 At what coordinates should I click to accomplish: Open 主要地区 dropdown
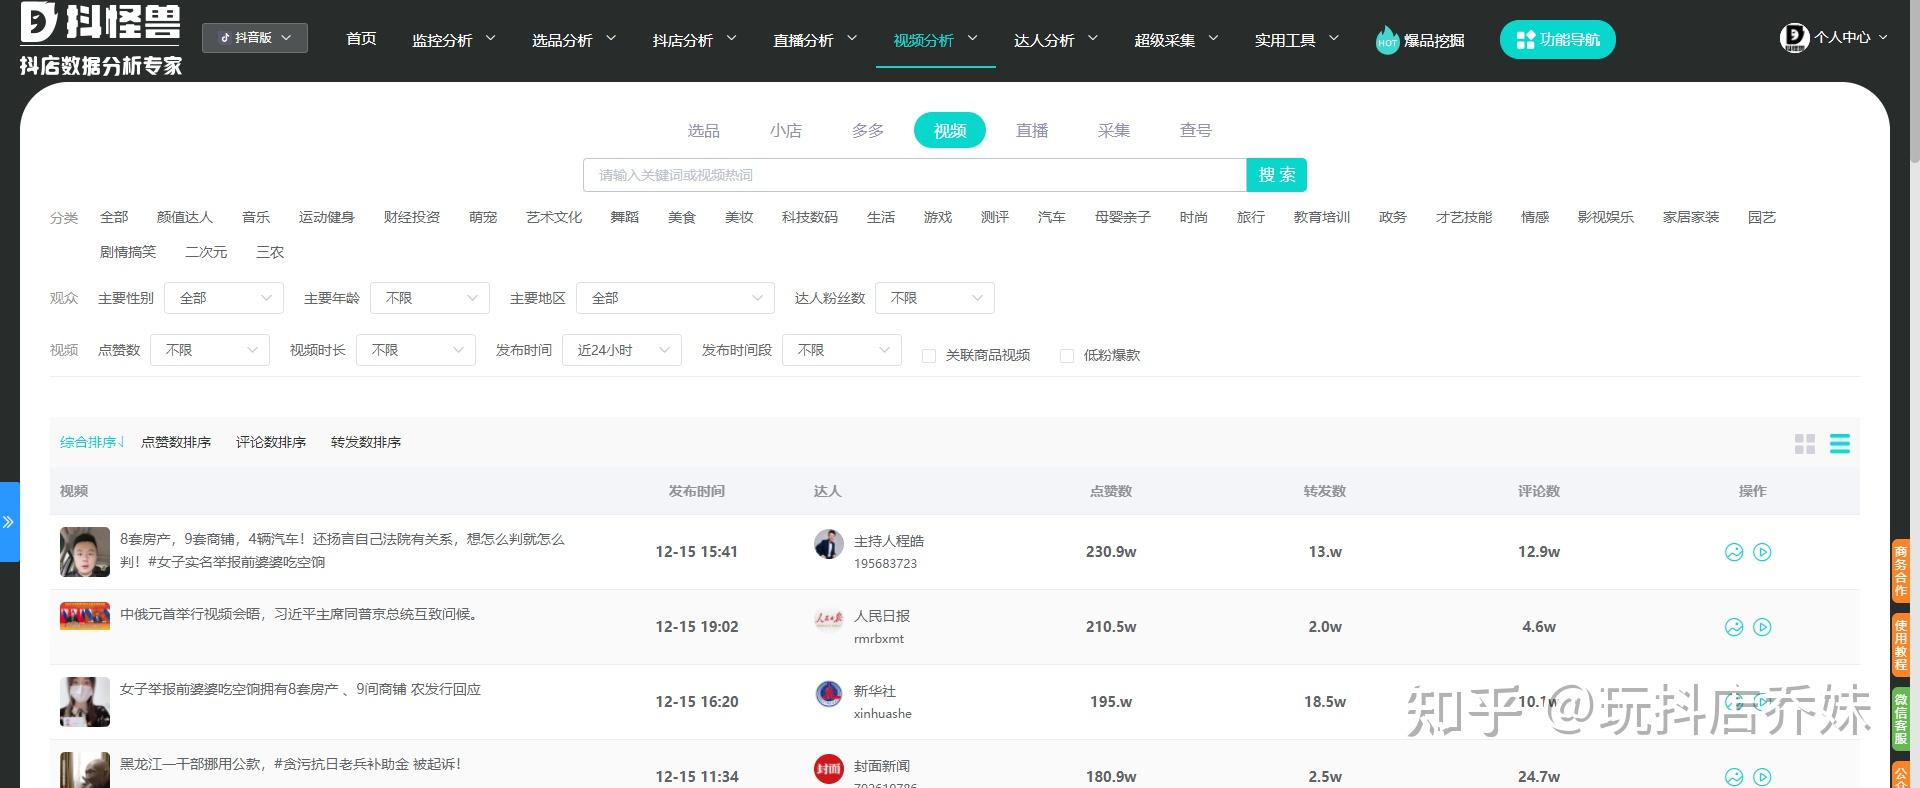[x=675, y=298]
